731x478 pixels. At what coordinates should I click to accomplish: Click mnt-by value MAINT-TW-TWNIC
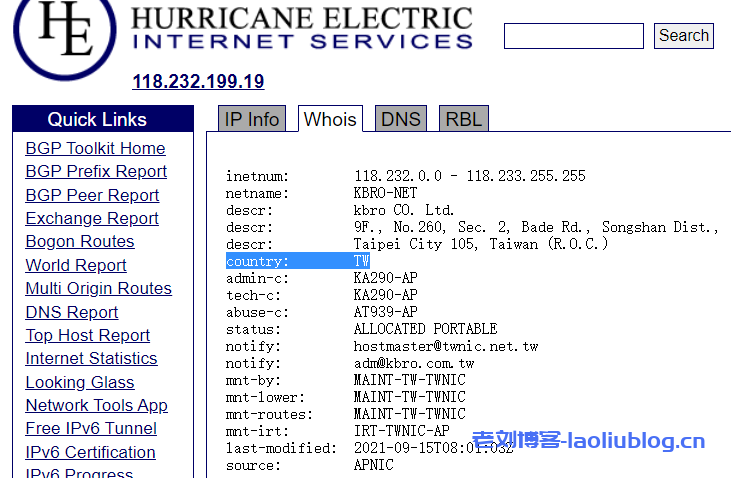(410, 380)
